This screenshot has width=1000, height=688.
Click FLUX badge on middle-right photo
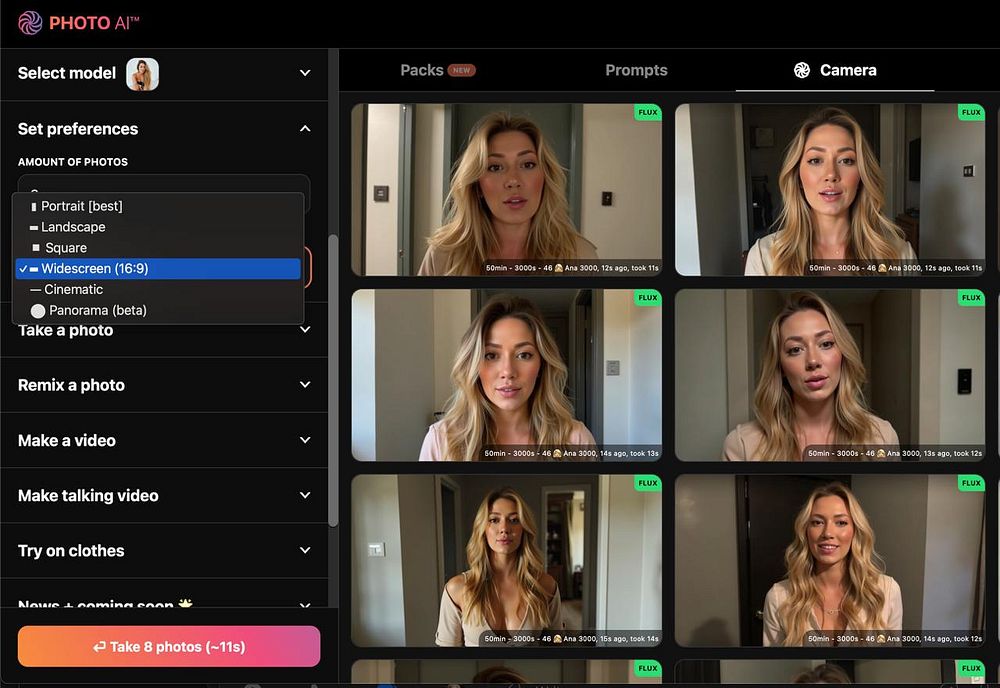(971, 298)
